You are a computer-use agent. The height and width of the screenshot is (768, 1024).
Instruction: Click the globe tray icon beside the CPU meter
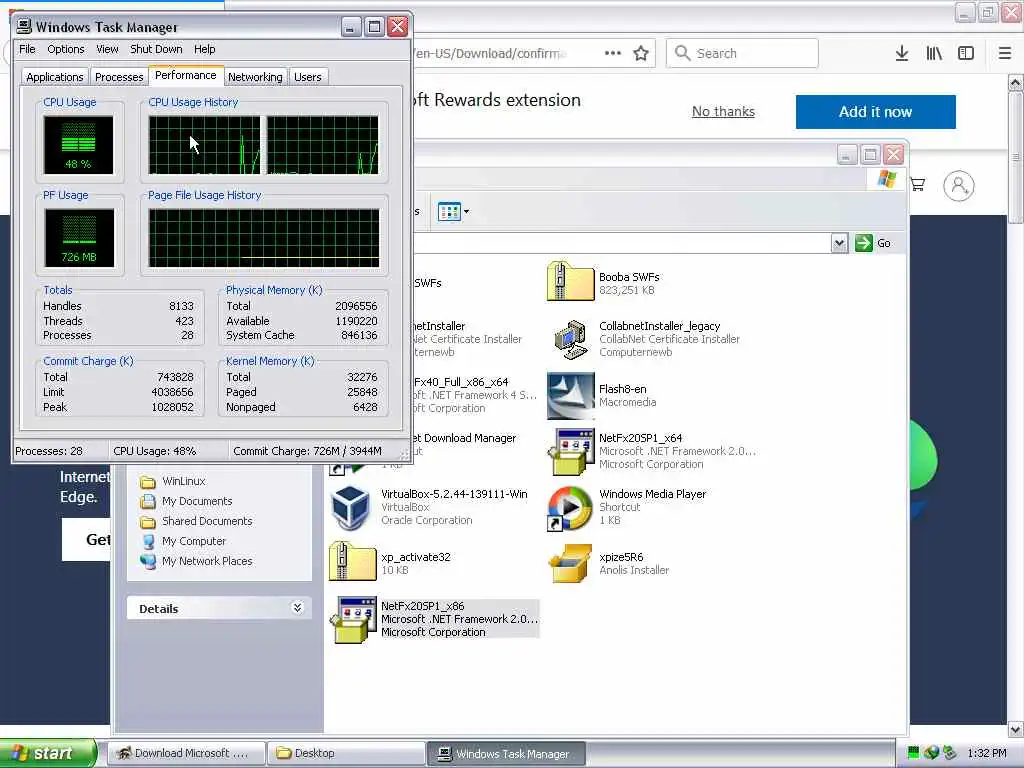[x=931, y=753]
